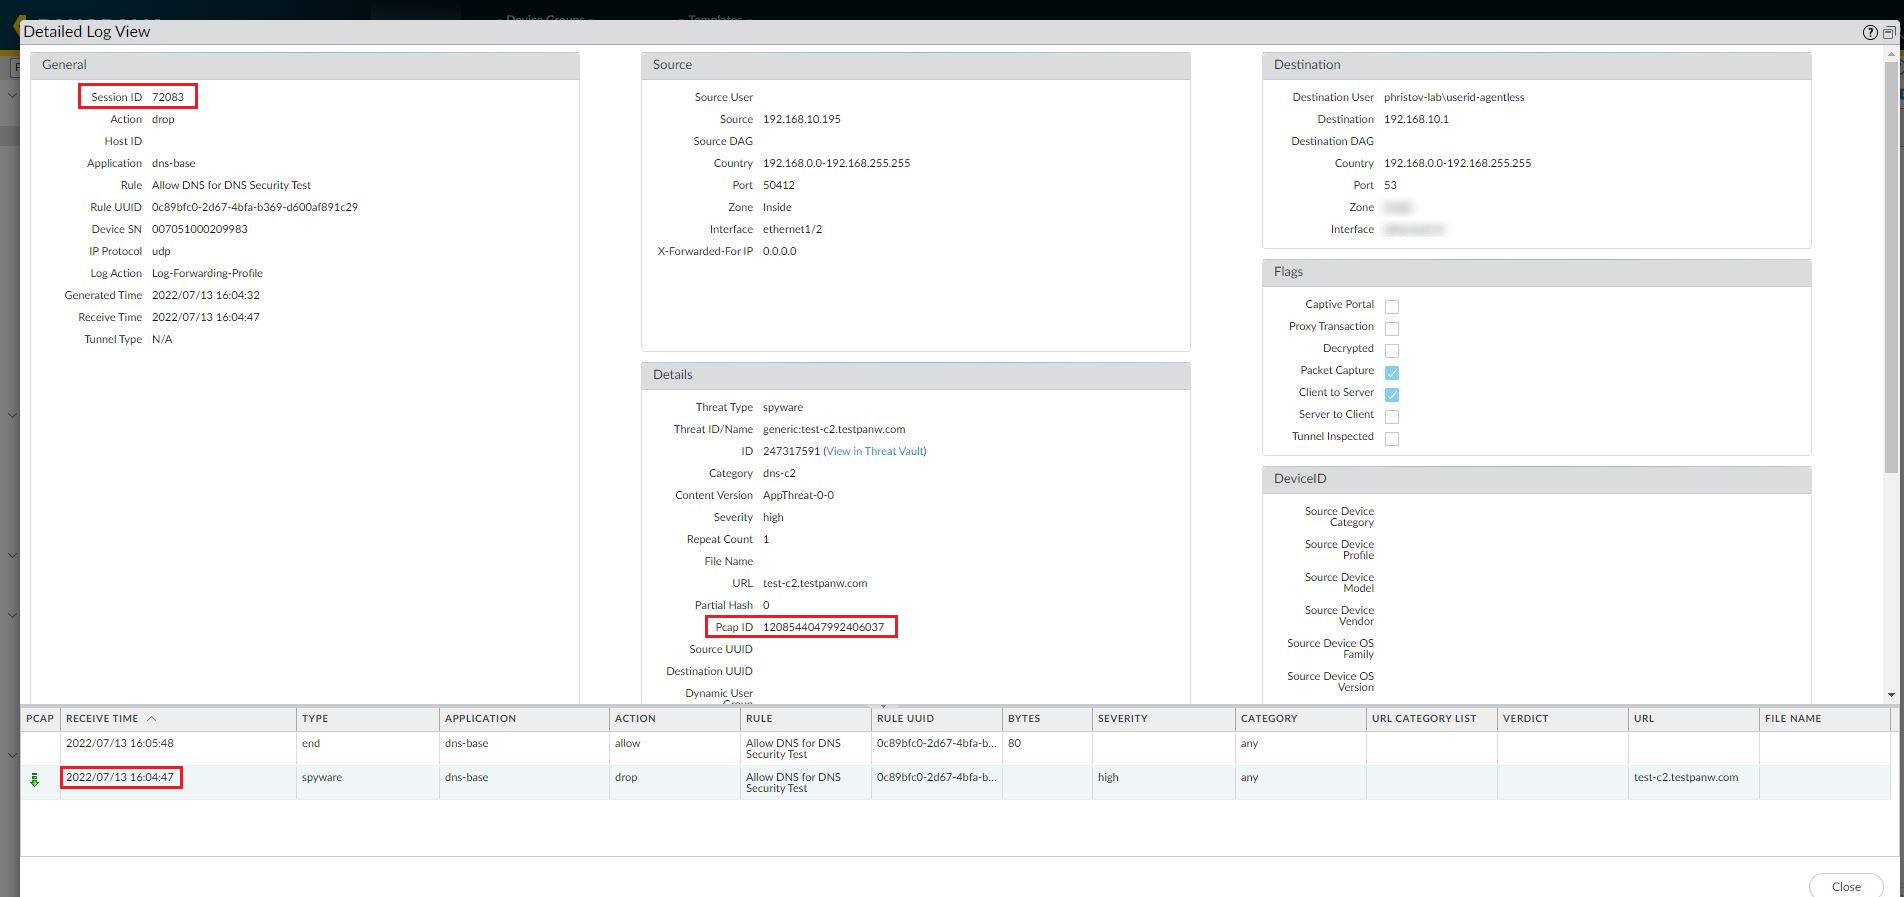Click the destination address 192.168.10.1
This screenshot has height=897, width=1904.
[x=1416, y=119]
